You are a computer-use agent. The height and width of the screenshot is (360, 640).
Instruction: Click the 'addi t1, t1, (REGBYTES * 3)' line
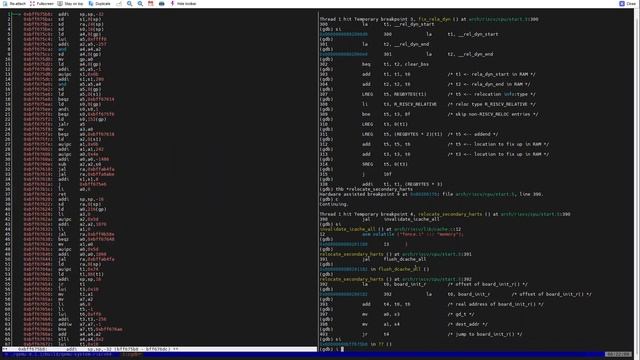click(381, 184)
